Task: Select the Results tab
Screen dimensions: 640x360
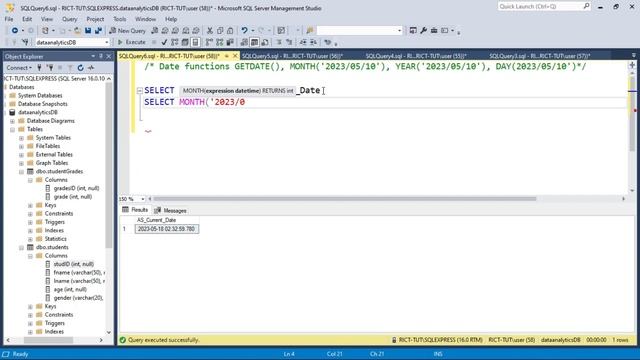Action: [136, 210]
